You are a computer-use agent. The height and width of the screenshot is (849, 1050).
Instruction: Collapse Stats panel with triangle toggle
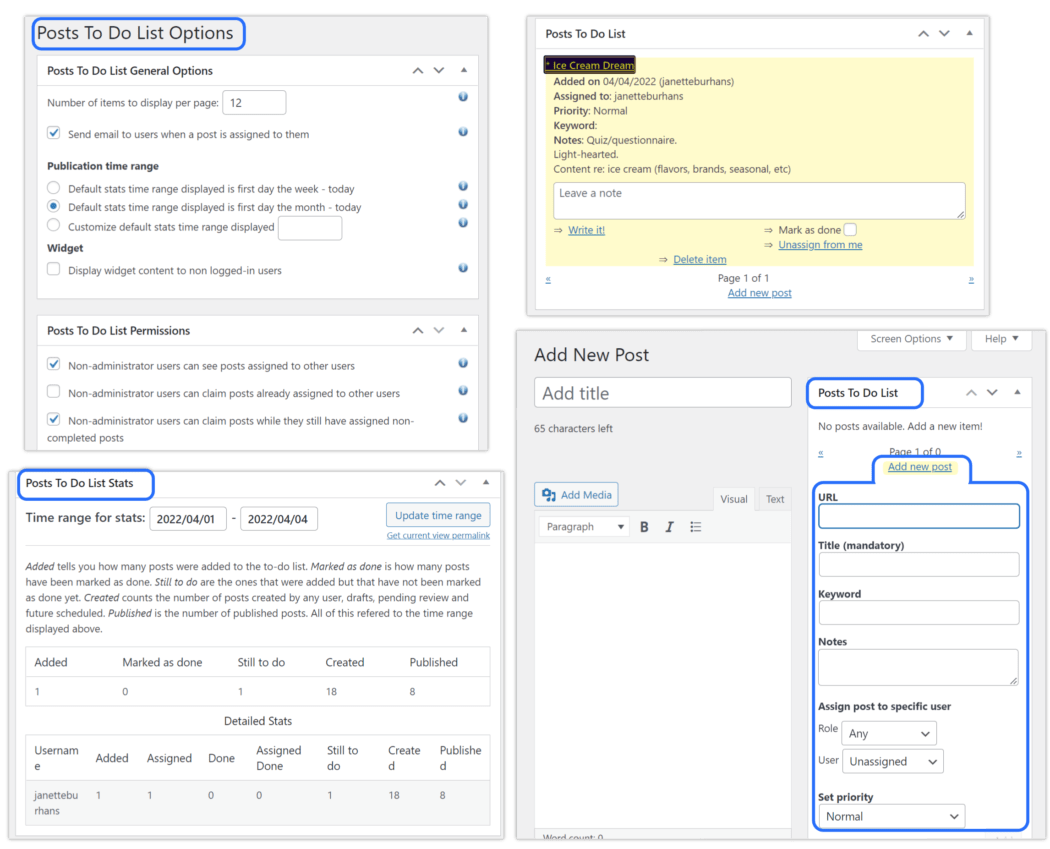click(x=485, y=482)
